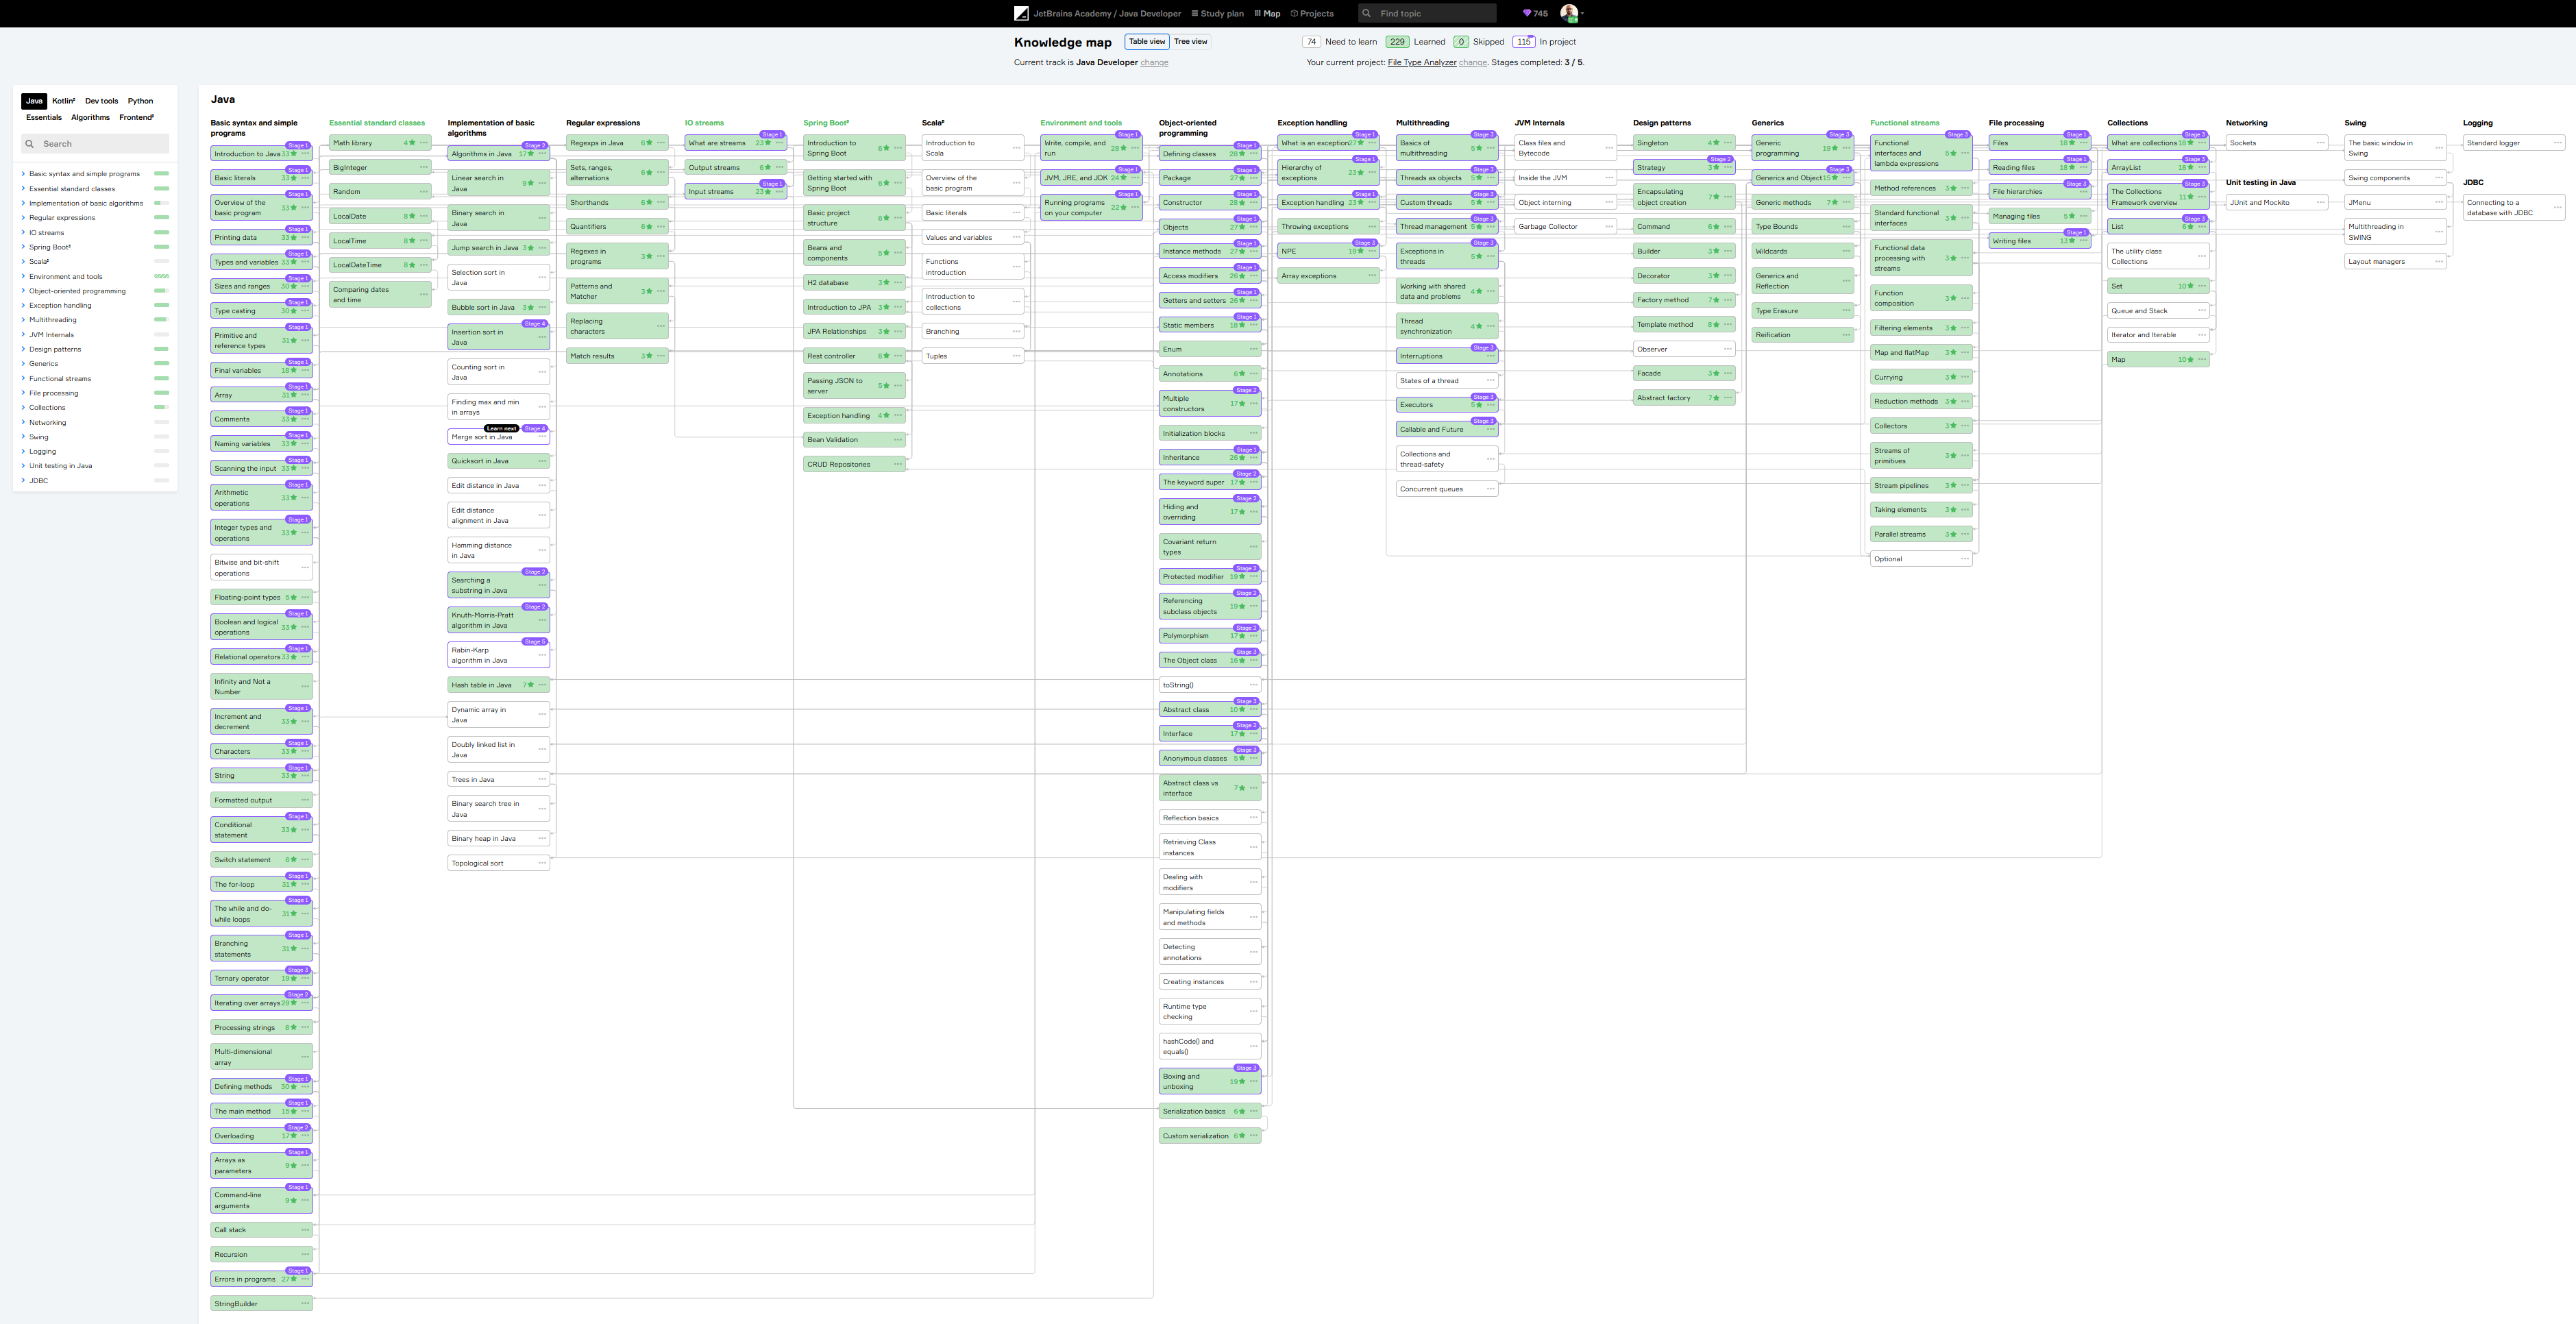The width and height of the screenshot is (2576, 1324).
Task: Expand sidebar item Collections
Action: click(23, 408)
